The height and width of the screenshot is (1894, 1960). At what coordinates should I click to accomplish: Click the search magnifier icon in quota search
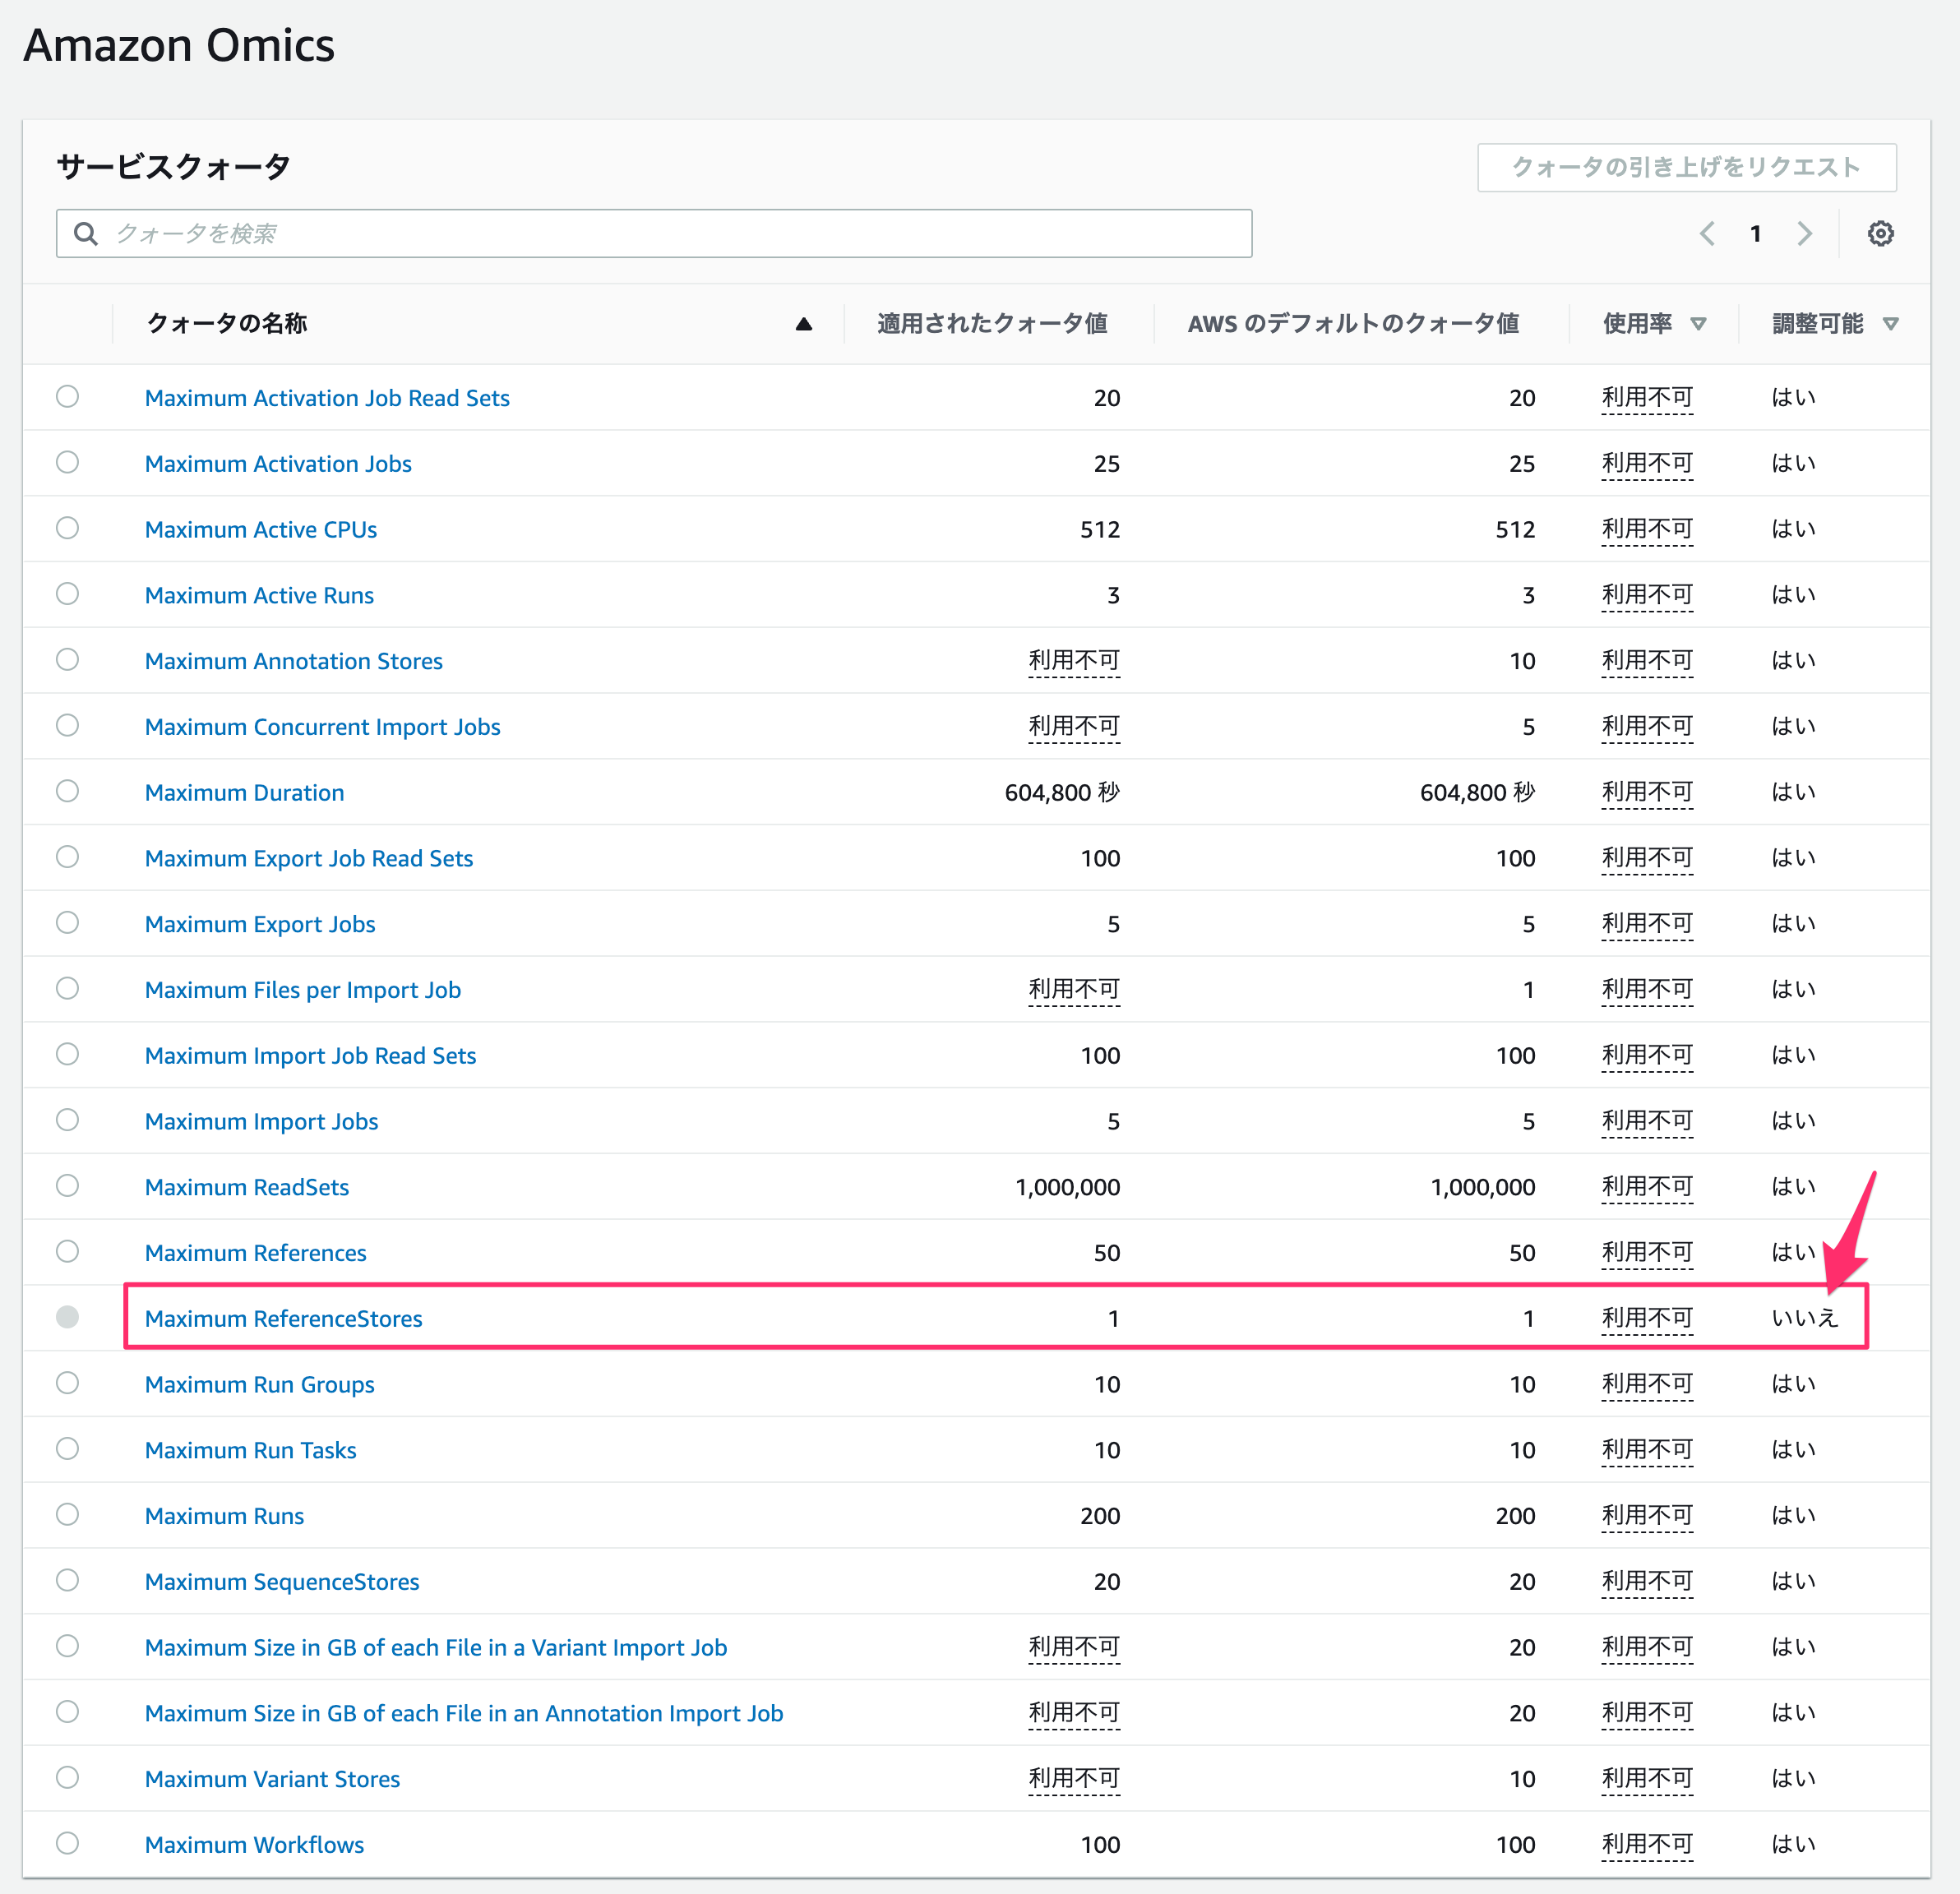tap(86, 233)
